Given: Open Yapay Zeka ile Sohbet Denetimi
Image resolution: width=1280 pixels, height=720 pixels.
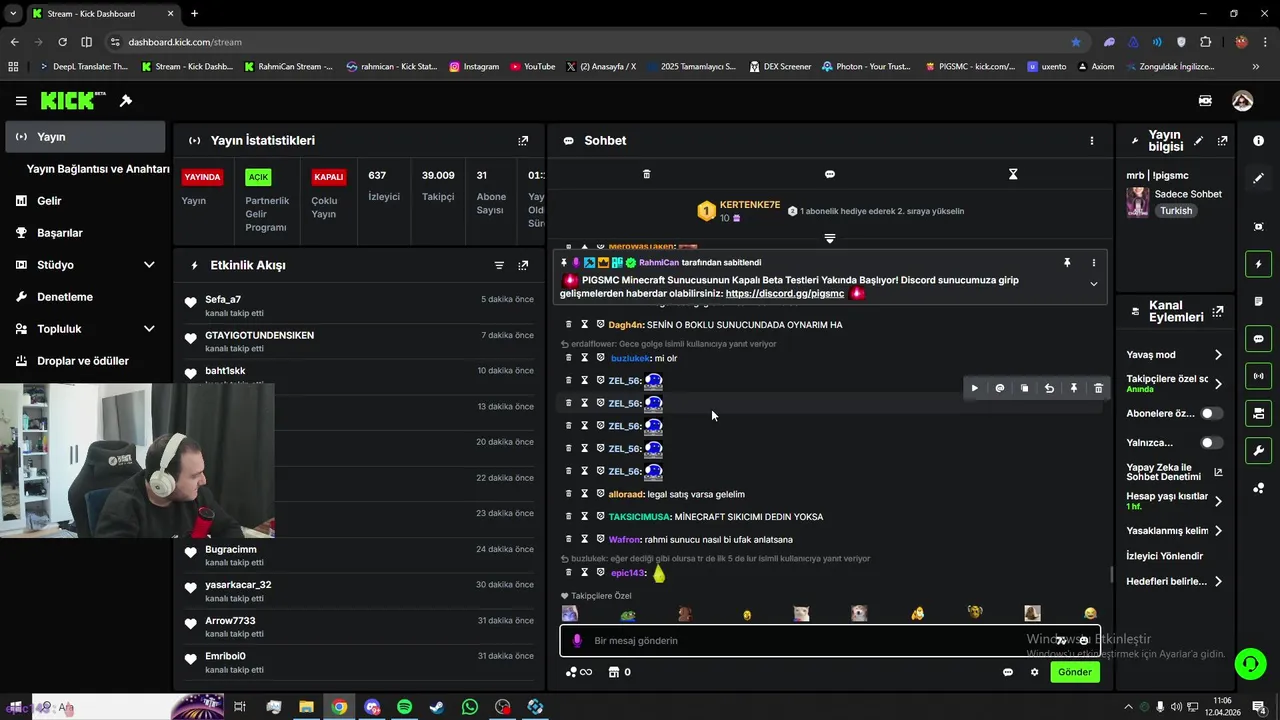Looking at the screenshot, I should tap(1174, 472).
